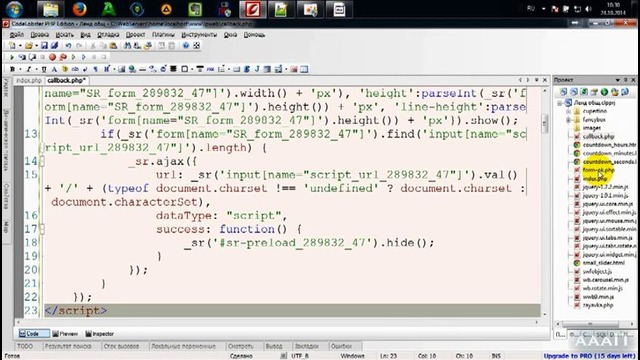The image size is (640, 360).
Task: Save file with the floppy disk icon
Action: tap(44, 46)
